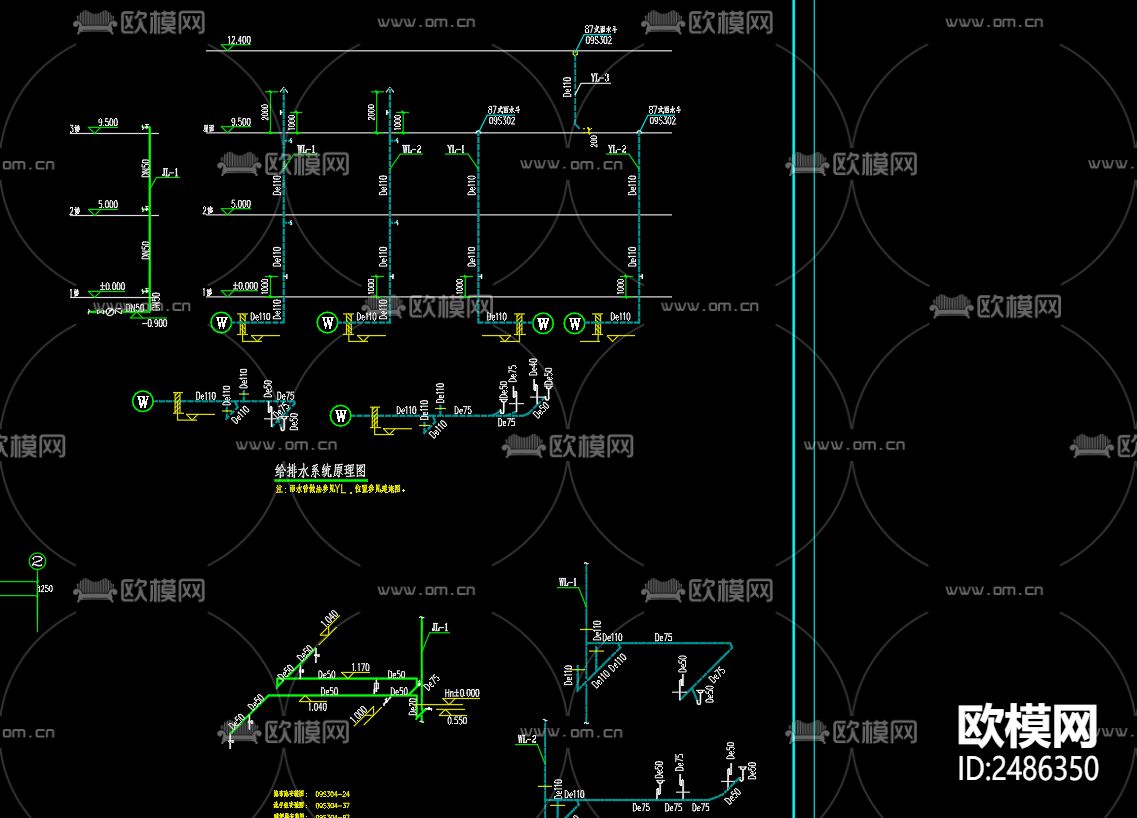
Task: Click the 200 dimension beside the YL-3 offset
Action: (594, 140)
